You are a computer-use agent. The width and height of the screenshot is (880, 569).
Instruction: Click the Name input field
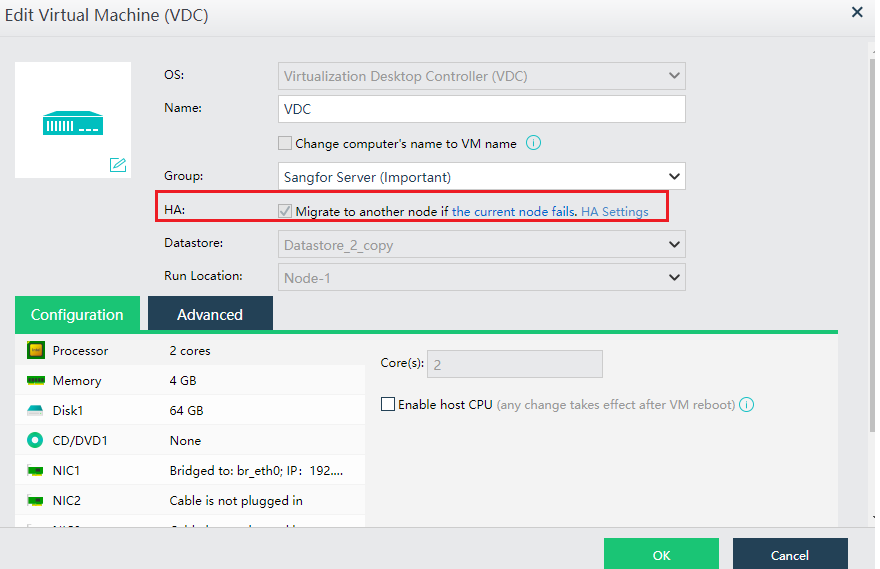pos(482,109)
